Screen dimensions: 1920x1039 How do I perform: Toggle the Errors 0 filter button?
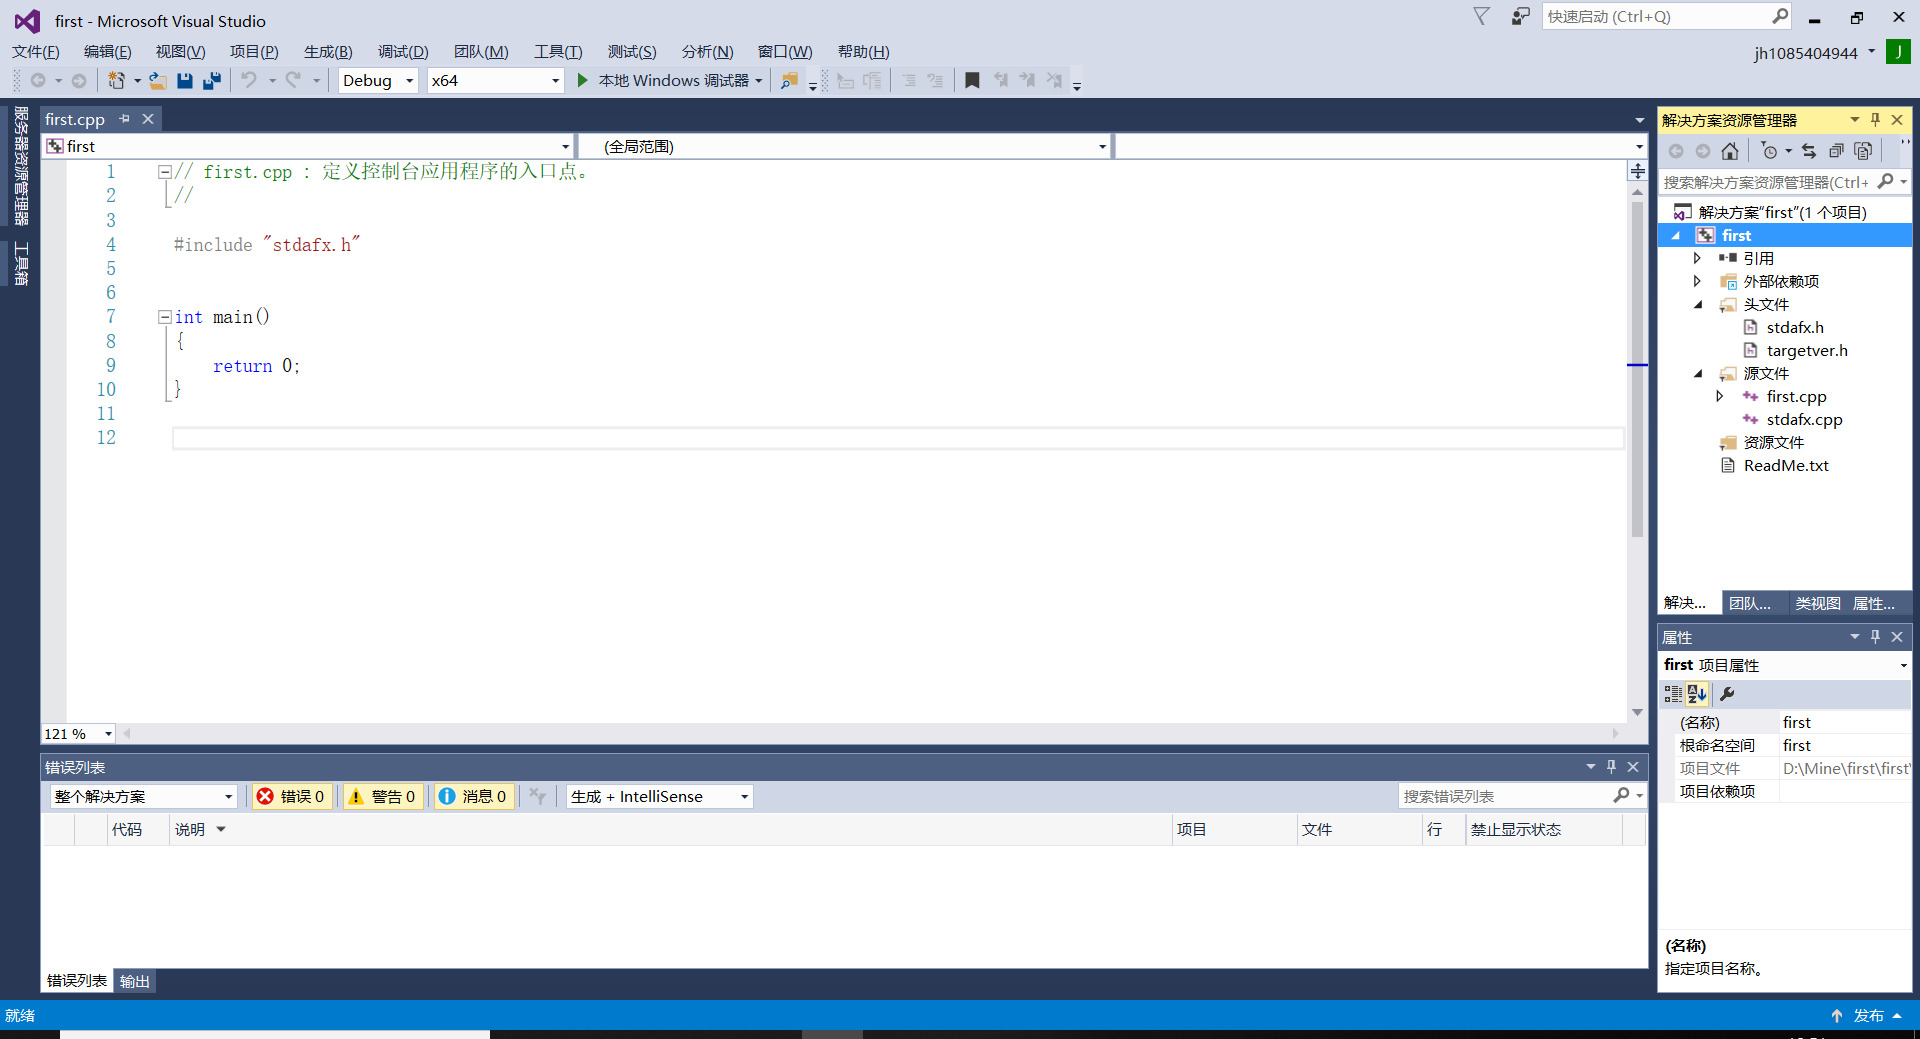pos(292,796)
